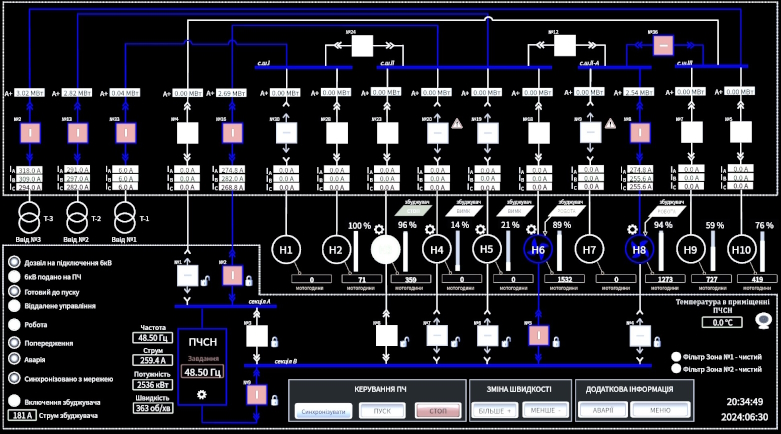Click Частота value 48.50 Гц
The width and height of the screenshot is (781, 434).
coord(152,338)
